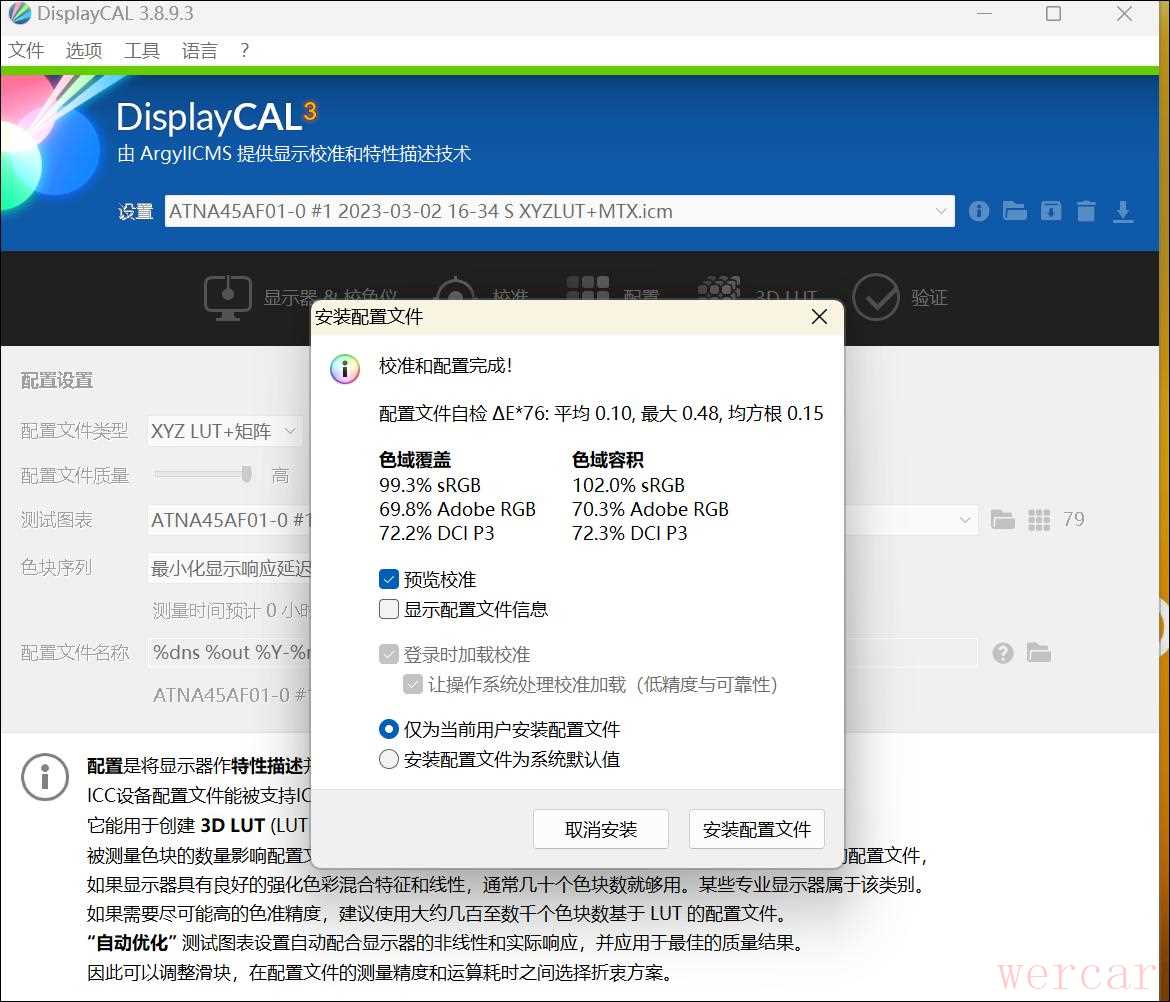Uncheck the 预览校准 checkbox

coord(389,579)
